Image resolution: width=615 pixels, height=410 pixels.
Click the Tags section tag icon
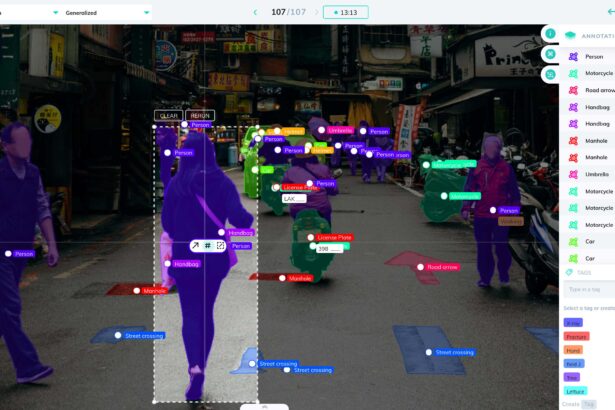click(x=569, y=272)
